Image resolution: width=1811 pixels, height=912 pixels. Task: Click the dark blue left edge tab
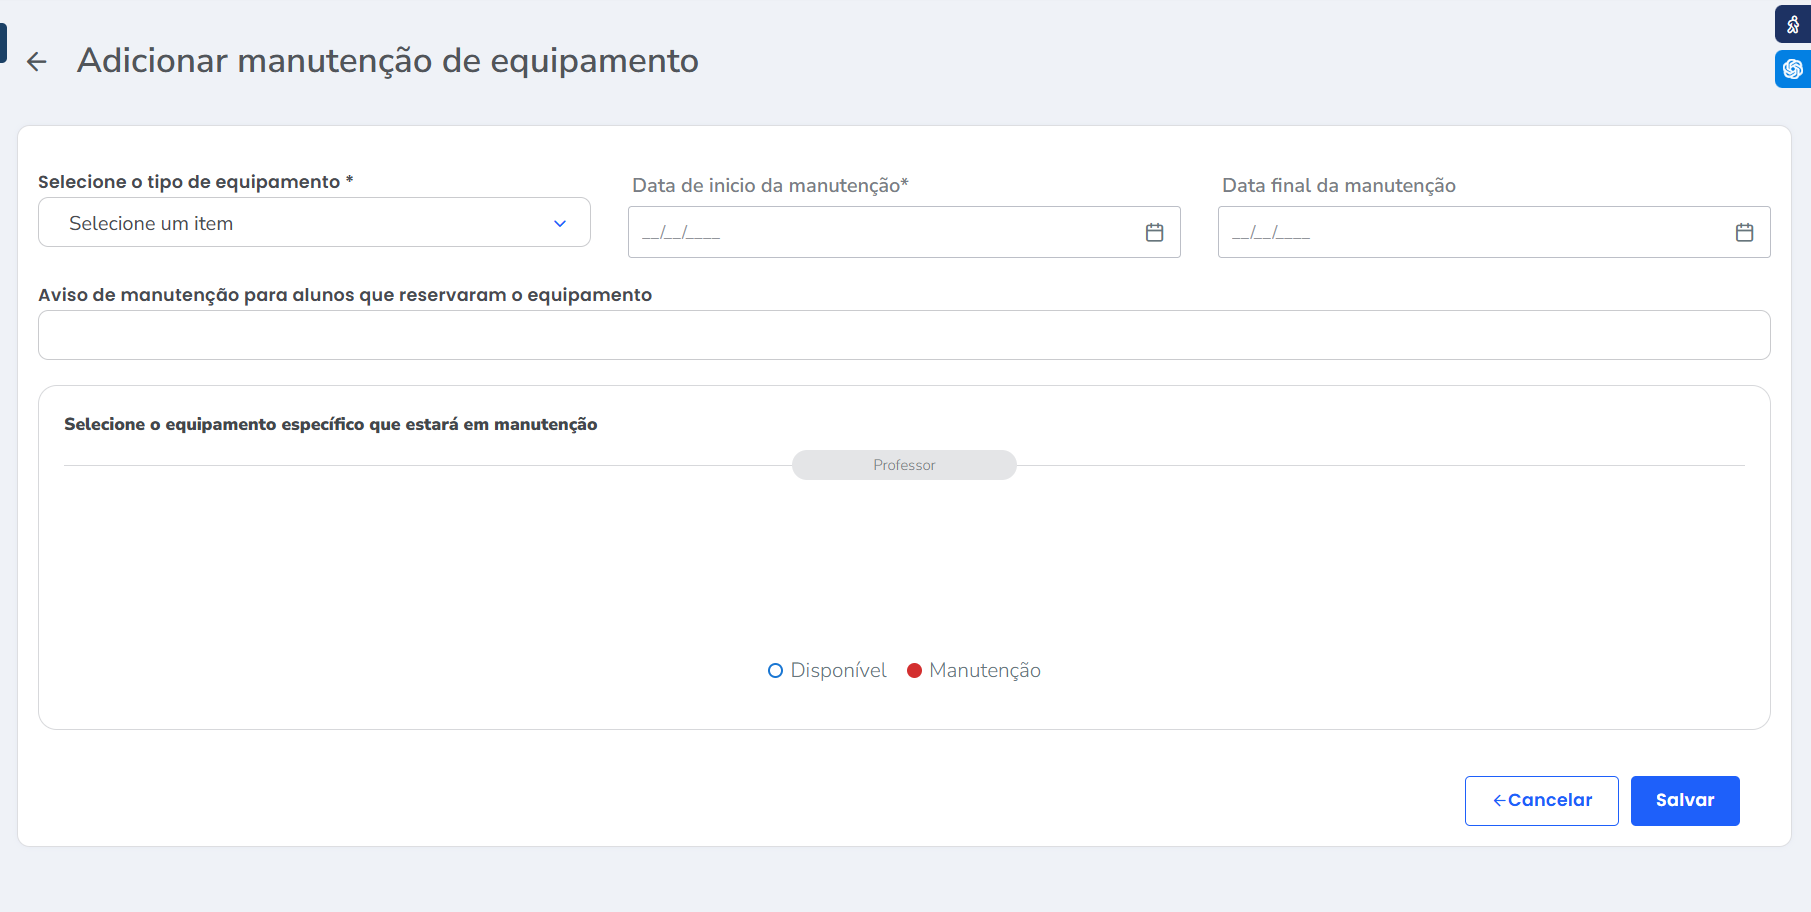3,43
